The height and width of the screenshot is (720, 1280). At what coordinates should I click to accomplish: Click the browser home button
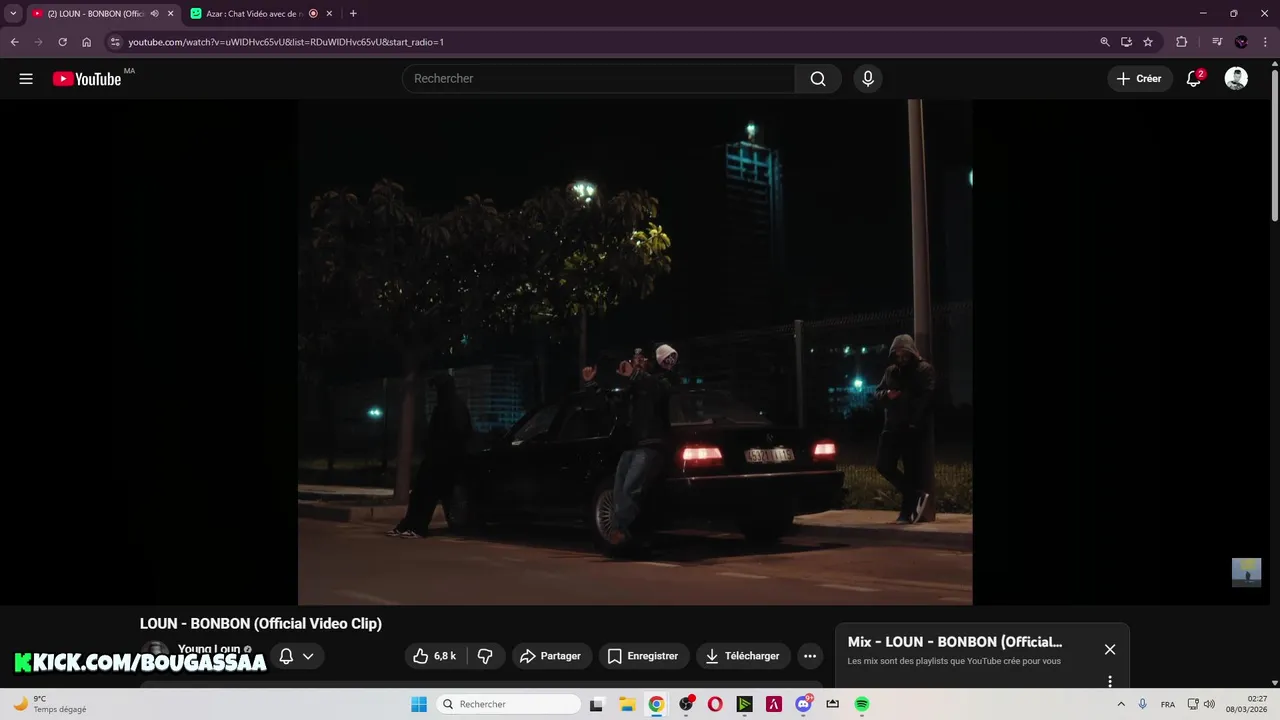tap(87, 42)
